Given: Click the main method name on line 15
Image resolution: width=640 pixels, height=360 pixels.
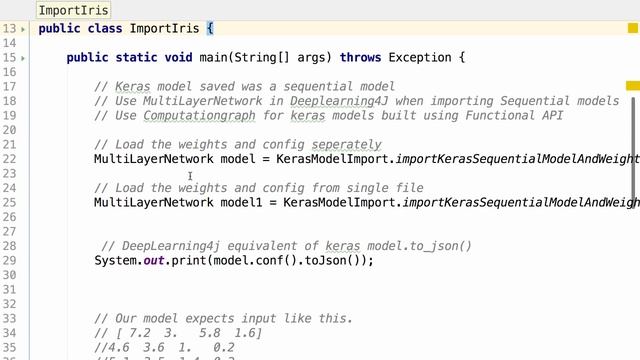Looking at the screenshot, I should point(213,58).
